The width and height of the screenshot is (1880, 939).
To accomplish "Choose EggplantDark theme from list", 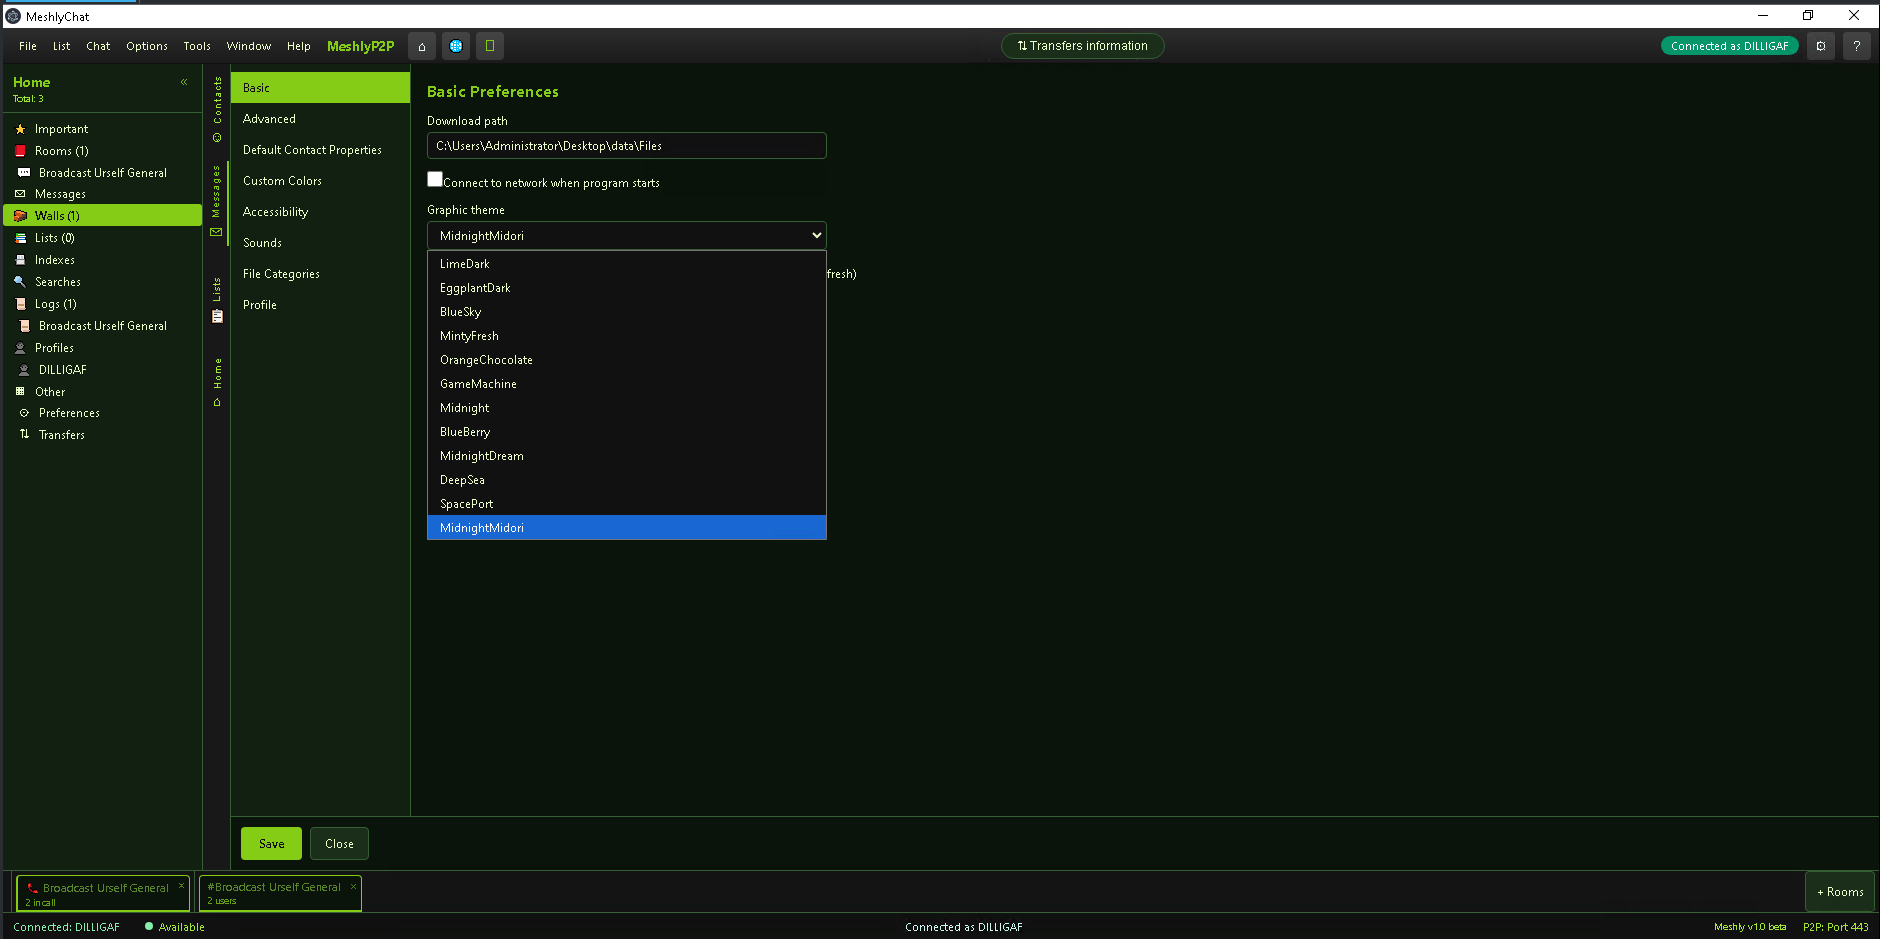I will click(x=627, y=288).
